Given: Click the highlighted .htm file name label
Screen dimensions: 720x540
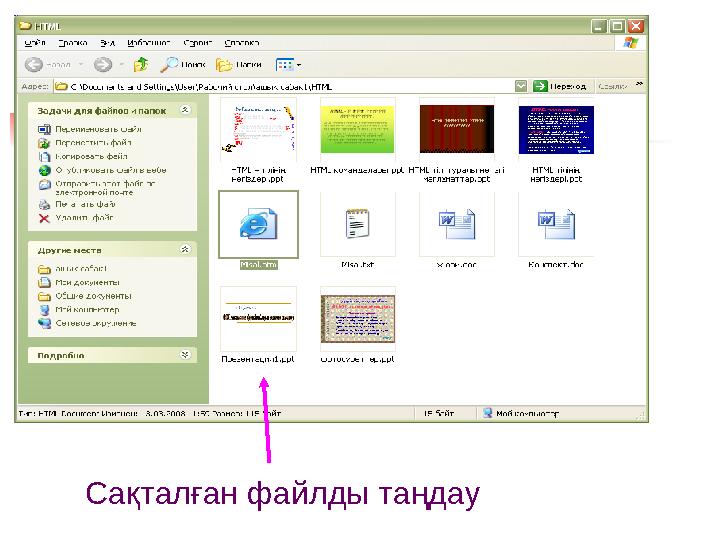Looking at the screenshot, I should coord(259,264).
